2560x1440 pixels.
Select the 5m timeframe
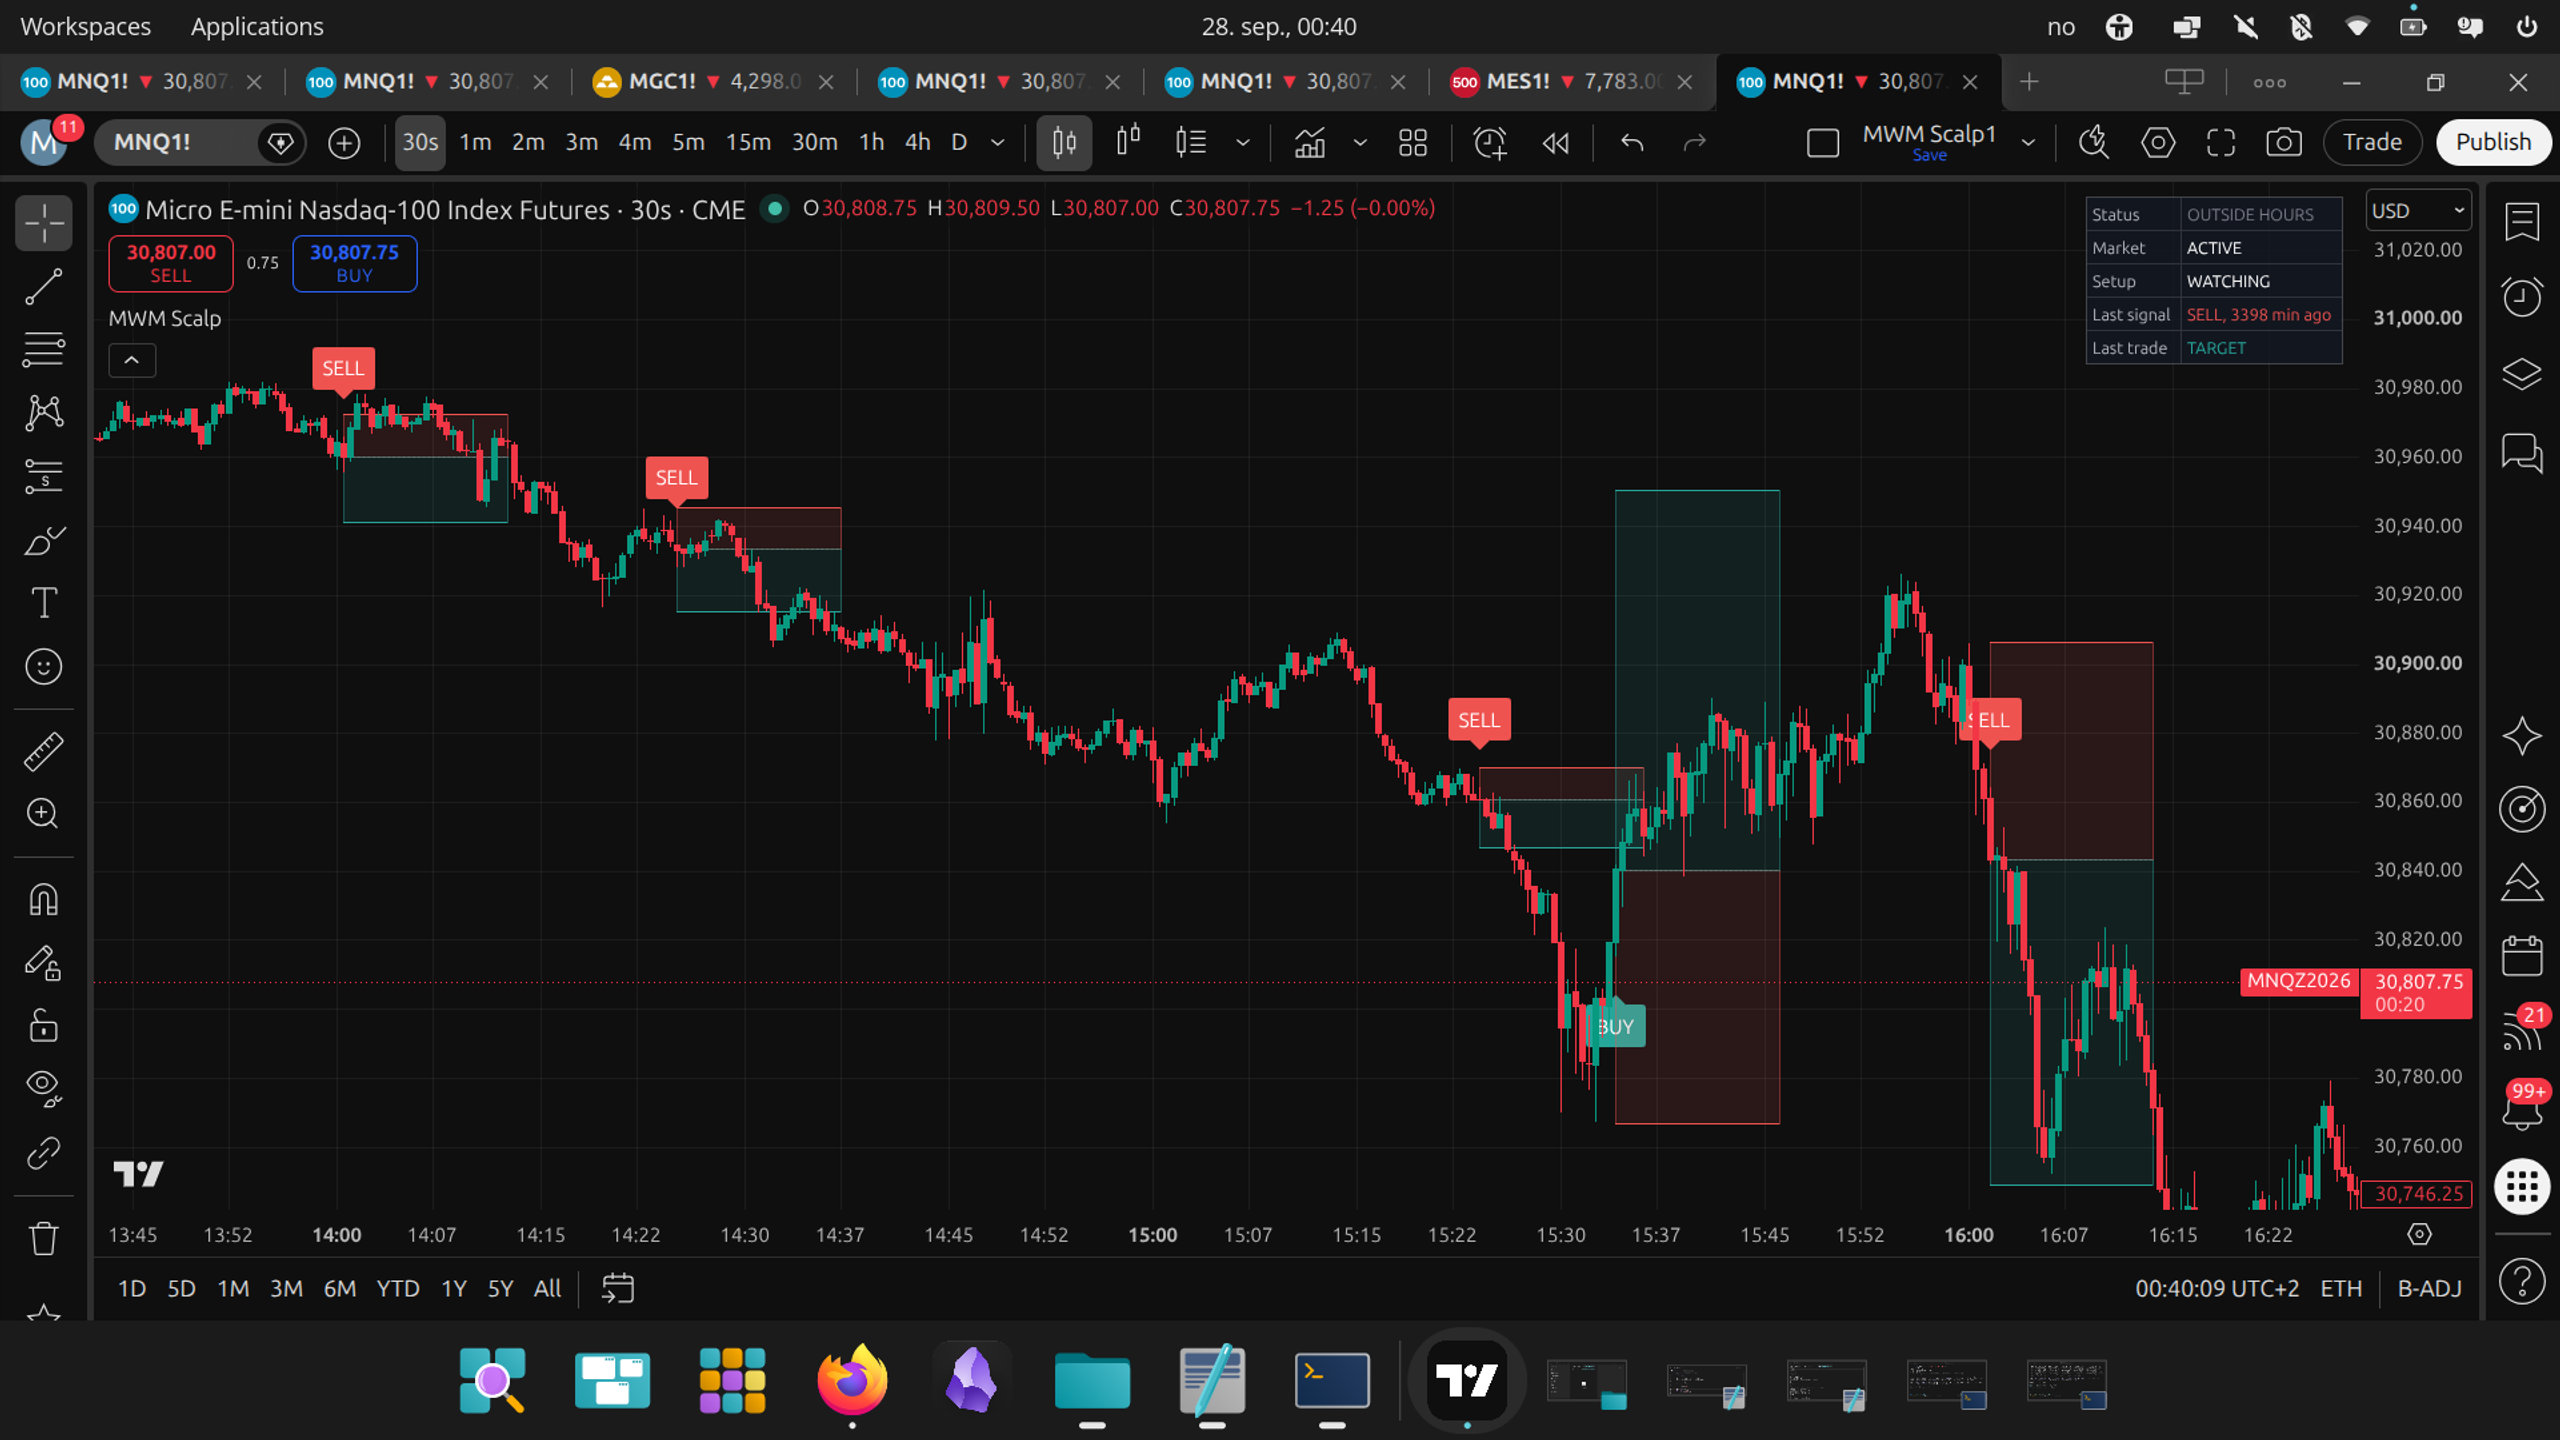click(688, 142)
